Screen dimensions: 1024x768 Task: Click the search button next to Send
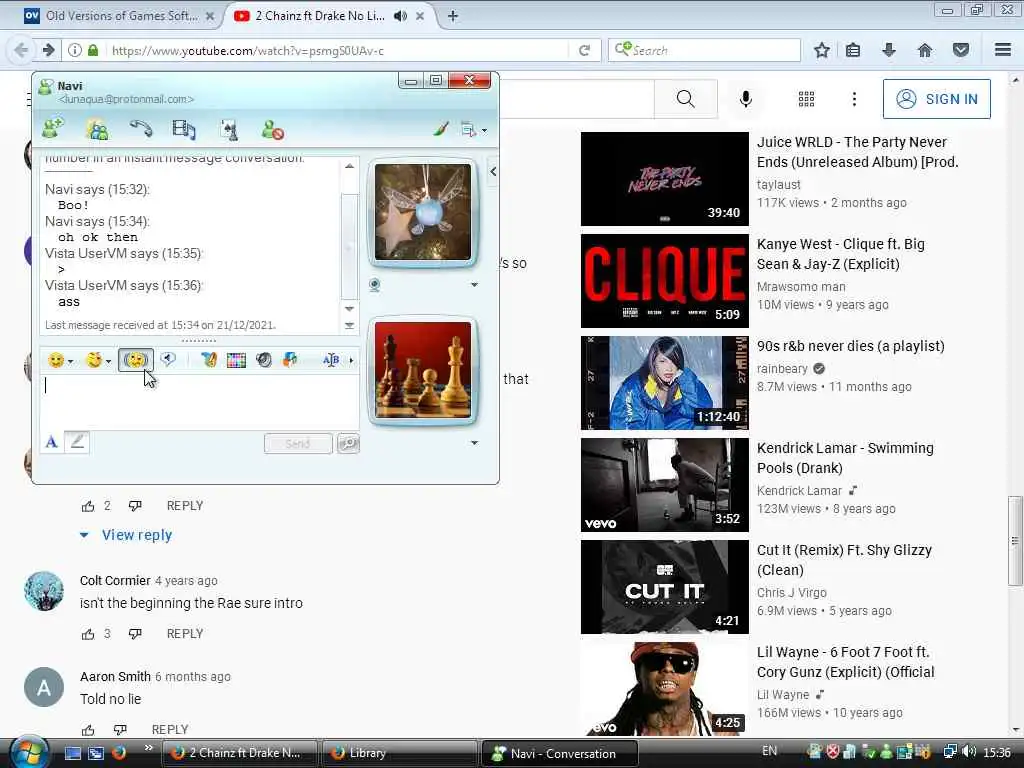pyautogui.click(x=348, y=443)
